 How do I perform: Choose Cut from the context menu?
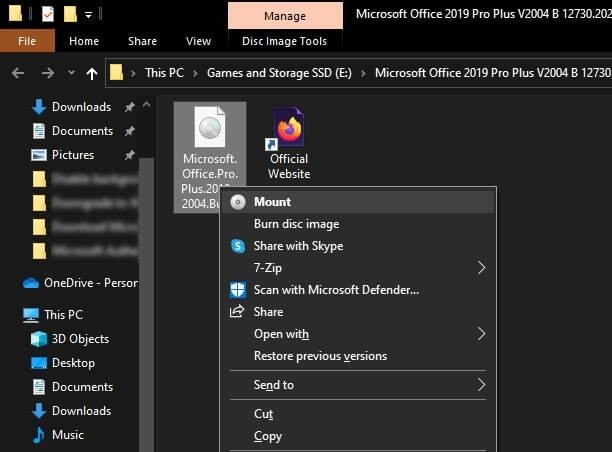tap(358, 414)
